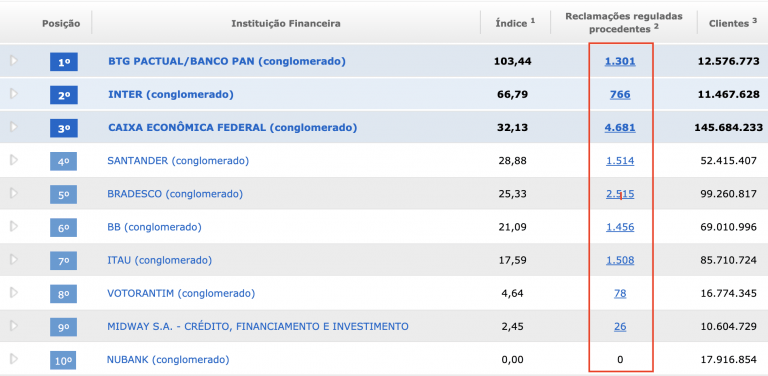
Task: Expand the SANTANDER row triangle
Action: pos(14,160)
